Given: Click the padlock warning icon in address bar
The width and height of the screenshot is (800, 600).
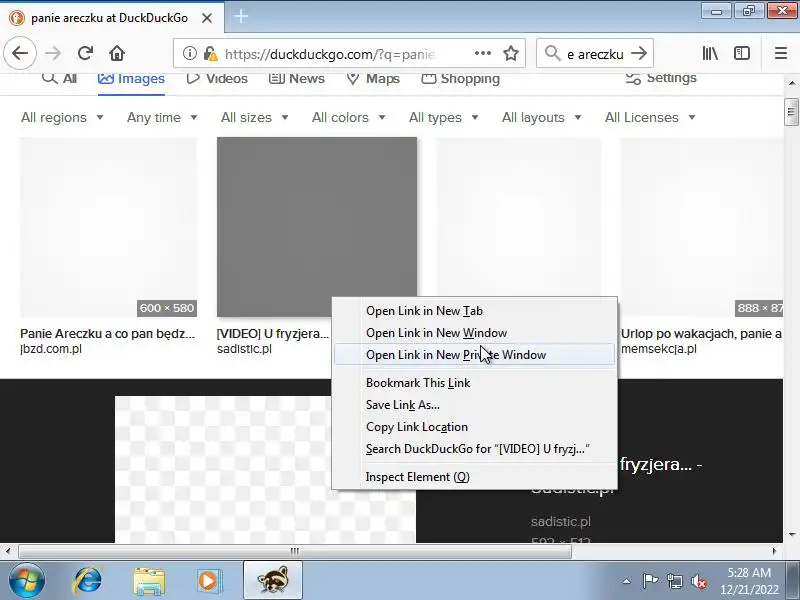Looking at the screenshot, I should point(209,53).
